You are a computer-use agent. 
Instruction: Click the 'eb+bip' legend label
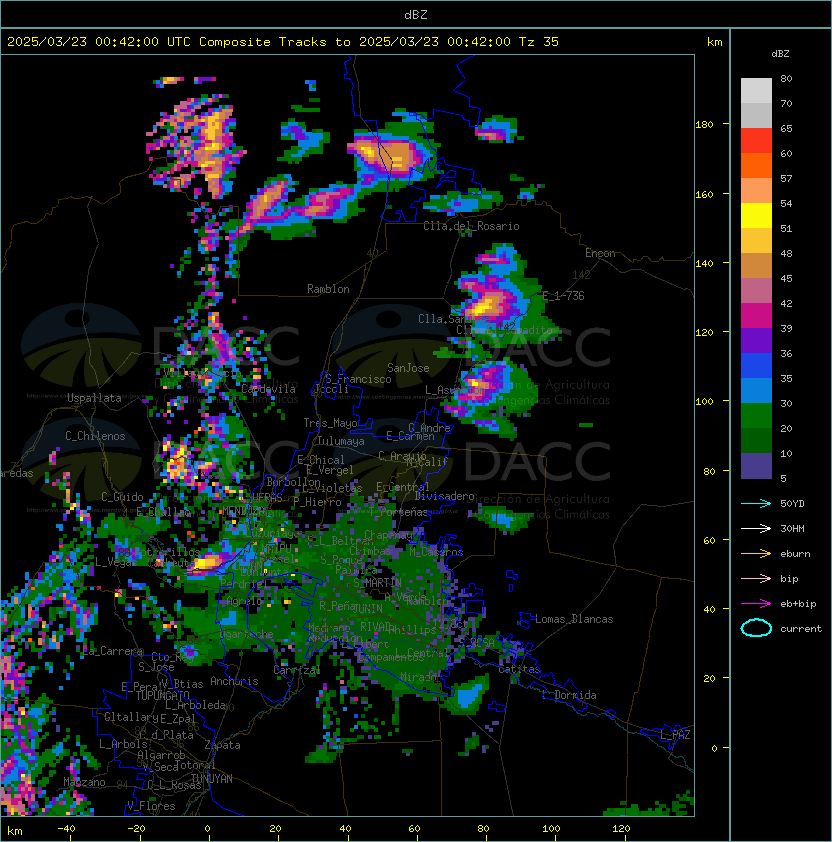(798, 604)
